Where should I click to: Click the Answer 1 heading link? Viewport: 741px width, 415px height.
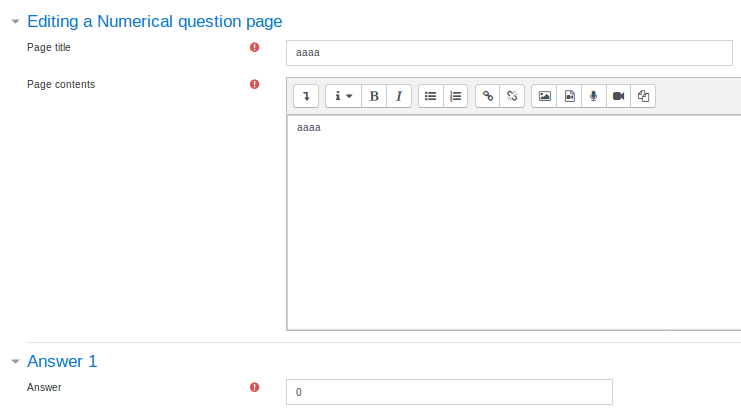pyautogui.click(x=62, y=361)
